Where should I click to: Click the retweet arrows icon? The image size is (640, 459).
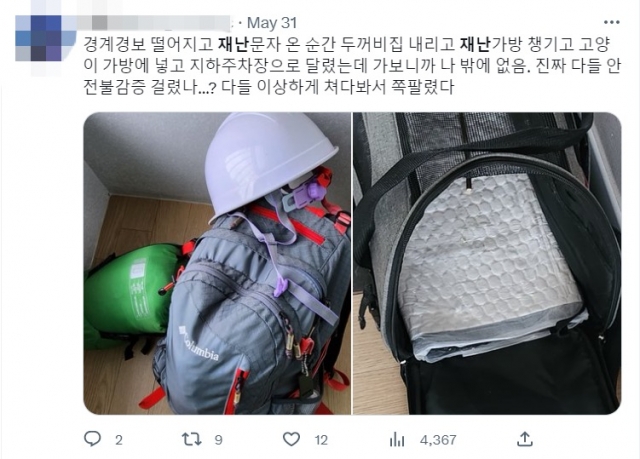(x=192, y=439)
